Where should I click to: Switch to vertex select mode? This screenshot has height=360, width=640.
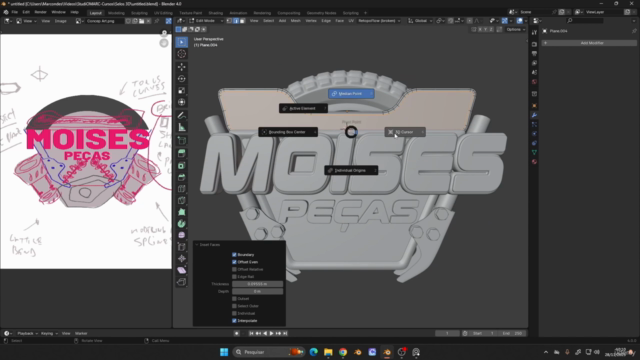pos(229,20)
